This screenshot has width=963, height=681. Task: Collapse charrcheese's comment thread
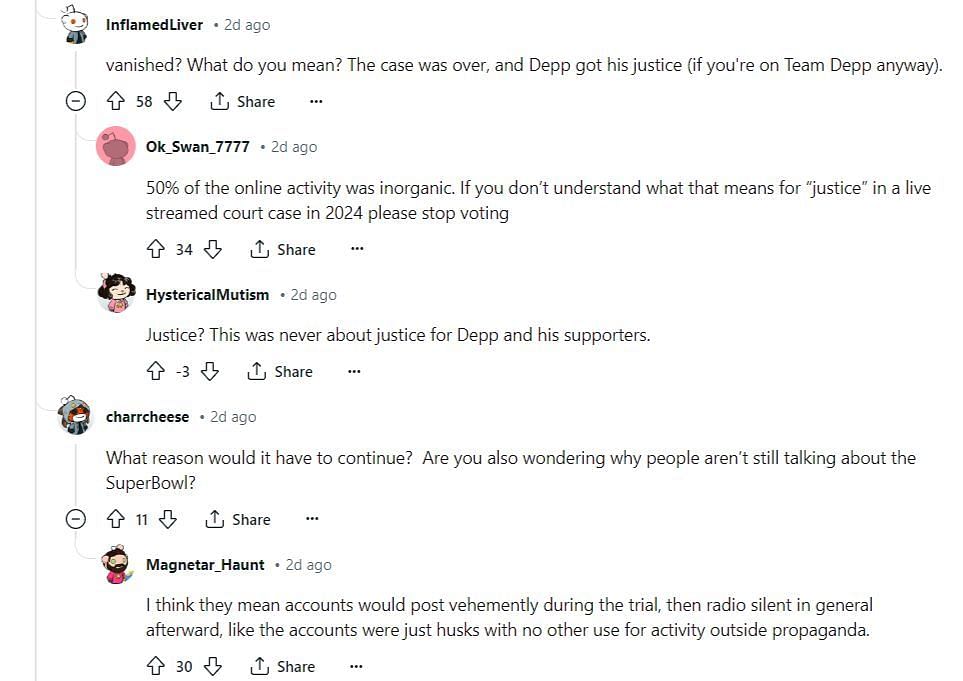click(75, 519)
